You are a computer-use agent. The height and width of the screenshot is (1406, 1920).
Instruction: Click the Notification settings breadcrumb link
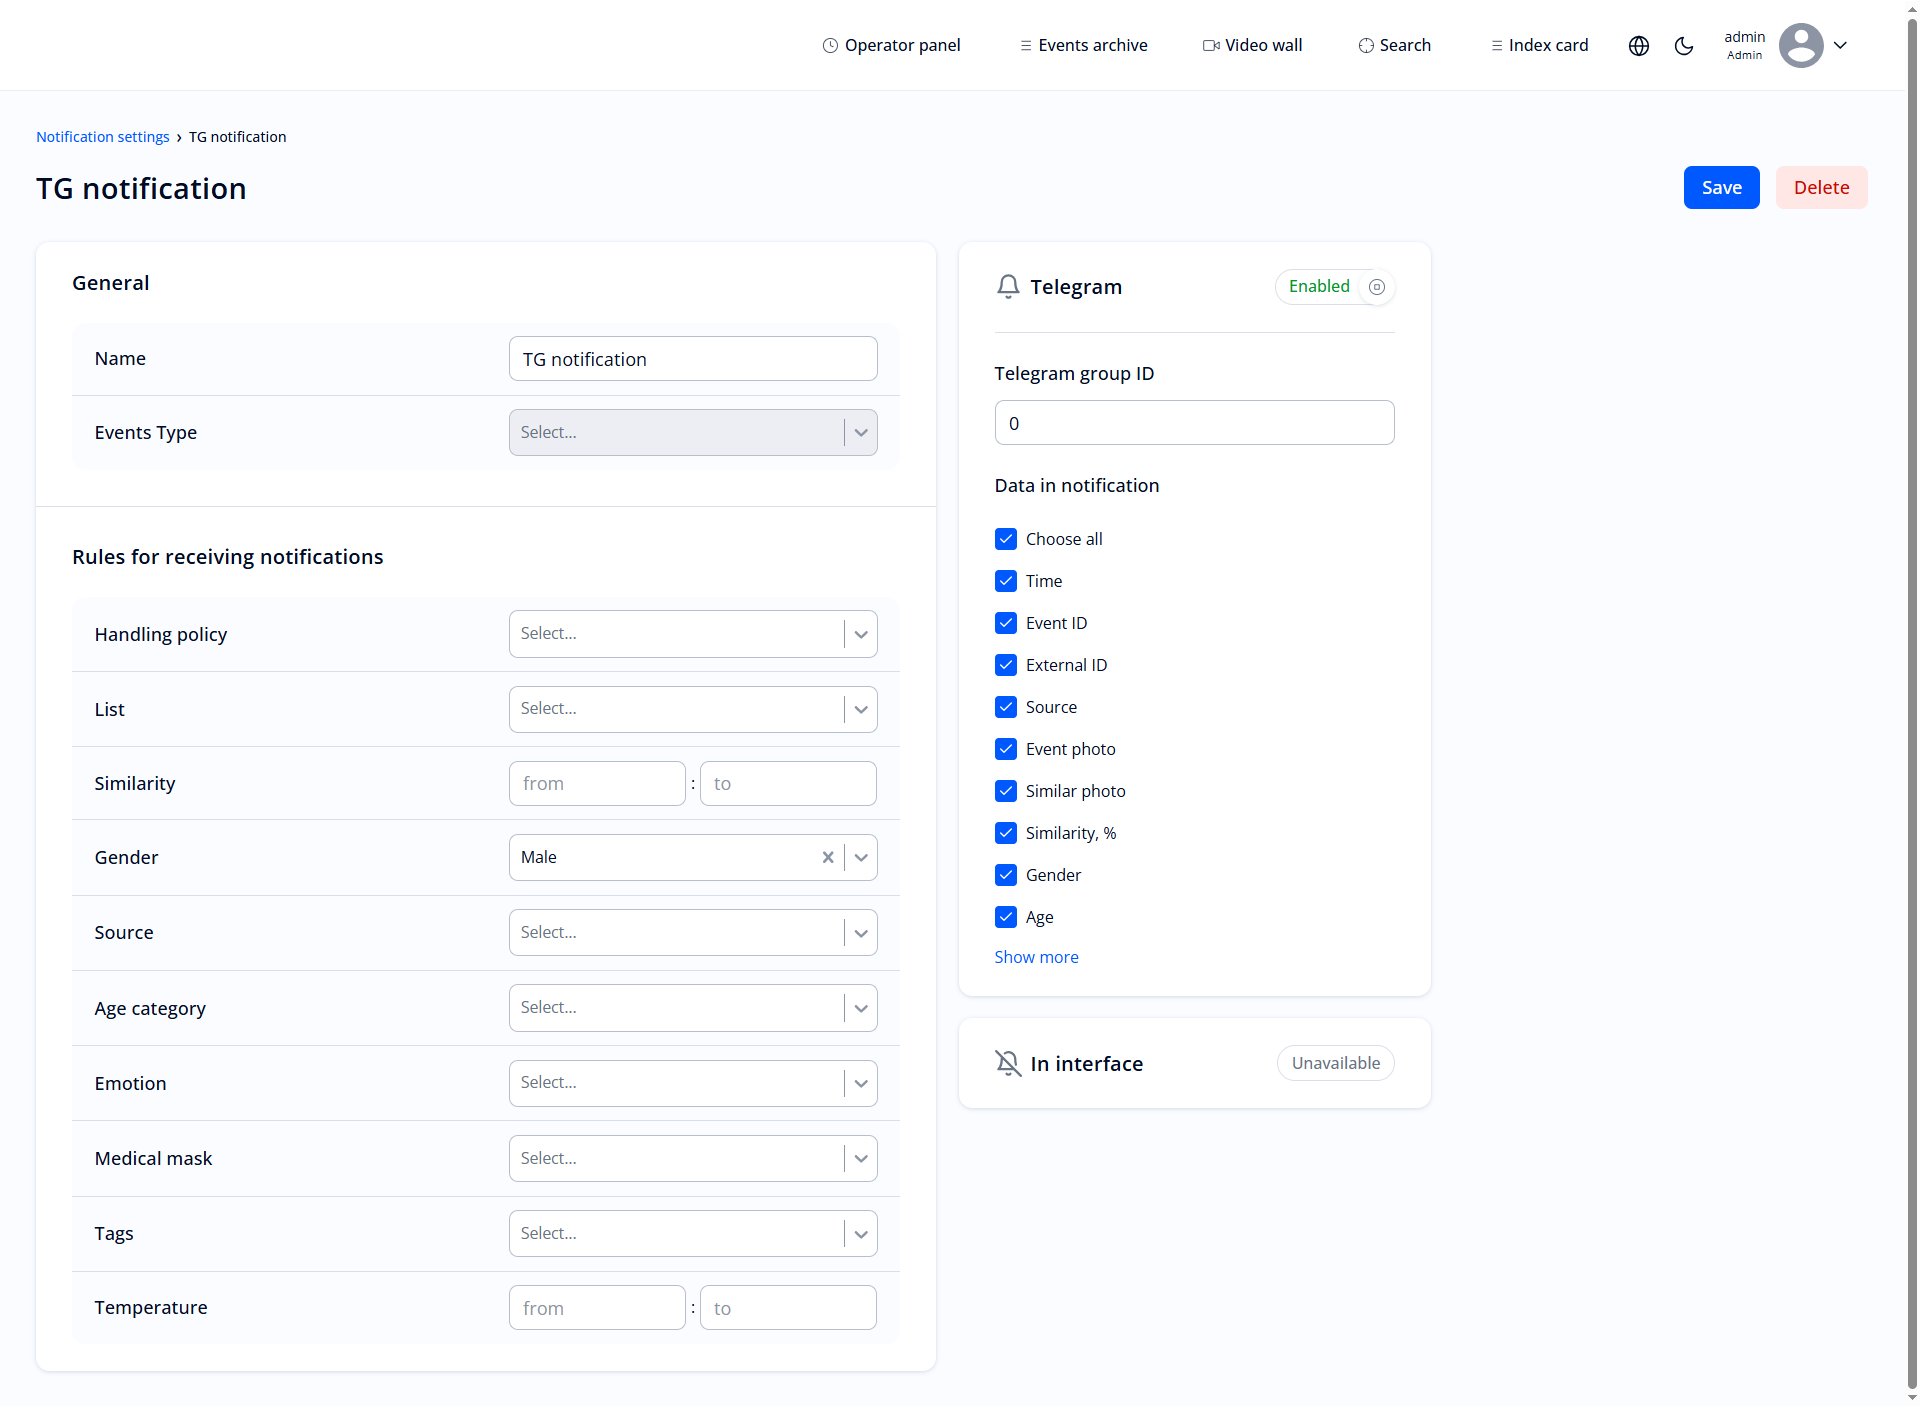102,136
